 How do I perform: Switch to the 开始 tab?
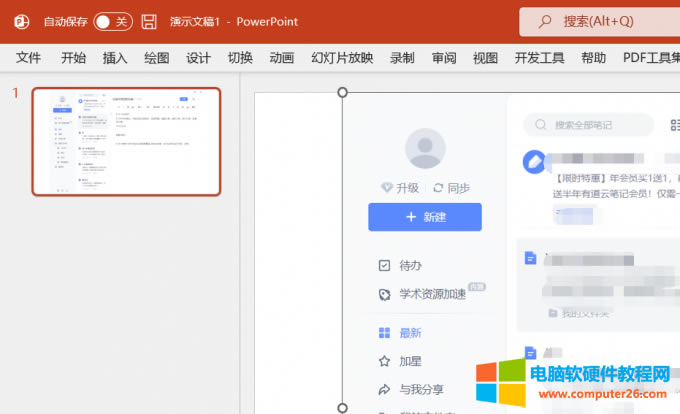[73, 58]
